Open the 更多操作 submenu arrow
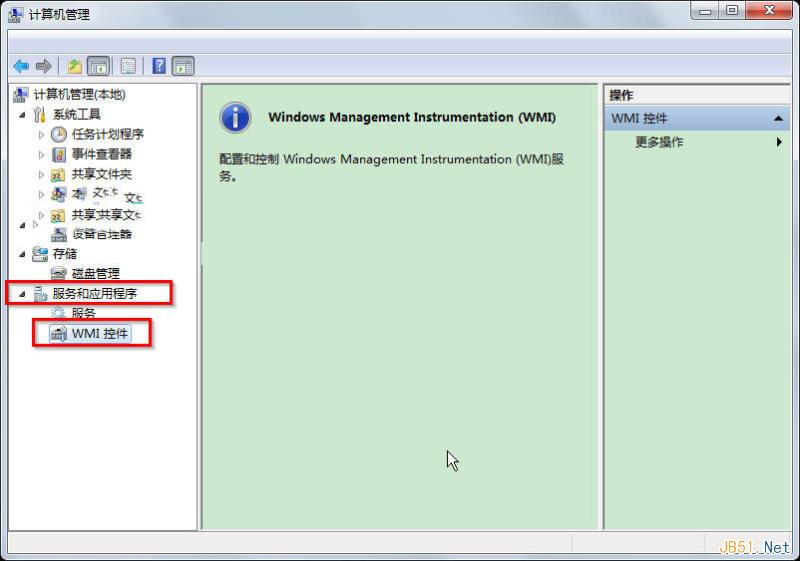800x561 pixels. pos(779,142)
